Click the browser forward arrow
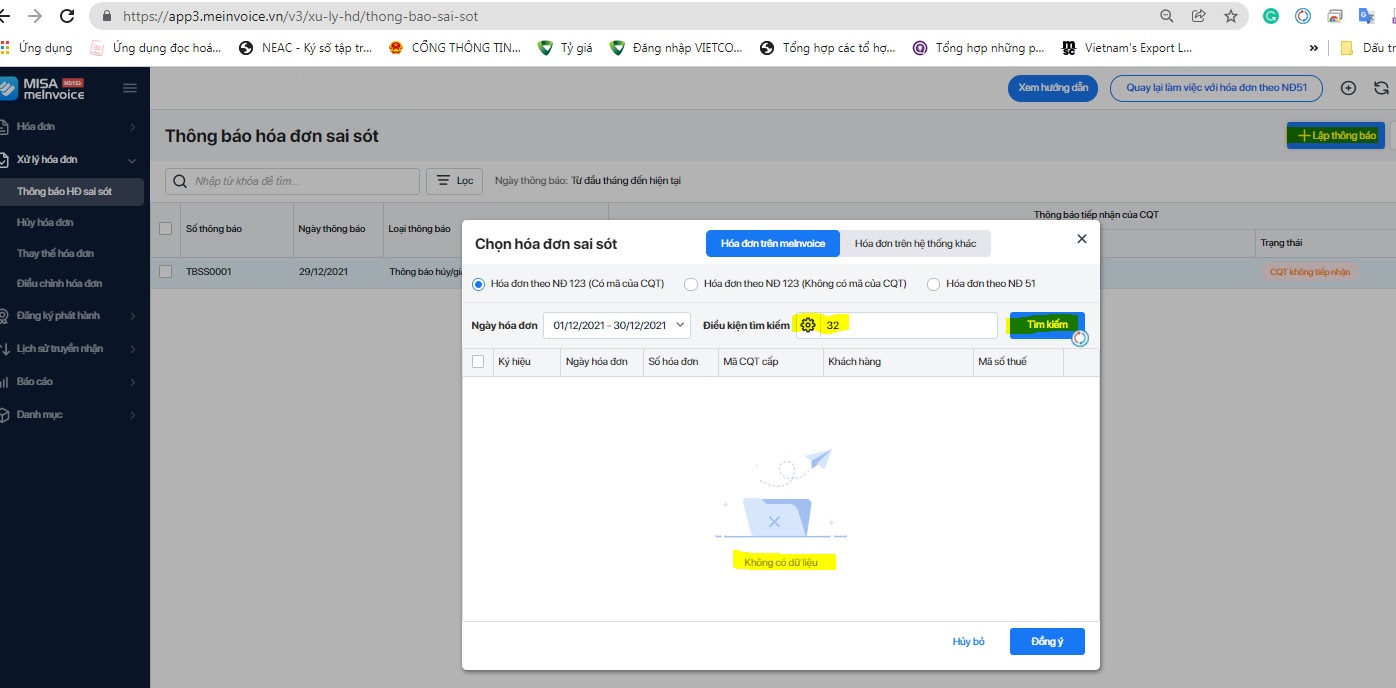This screenshot has height=688, width=1396. click(x=35, y=16)
